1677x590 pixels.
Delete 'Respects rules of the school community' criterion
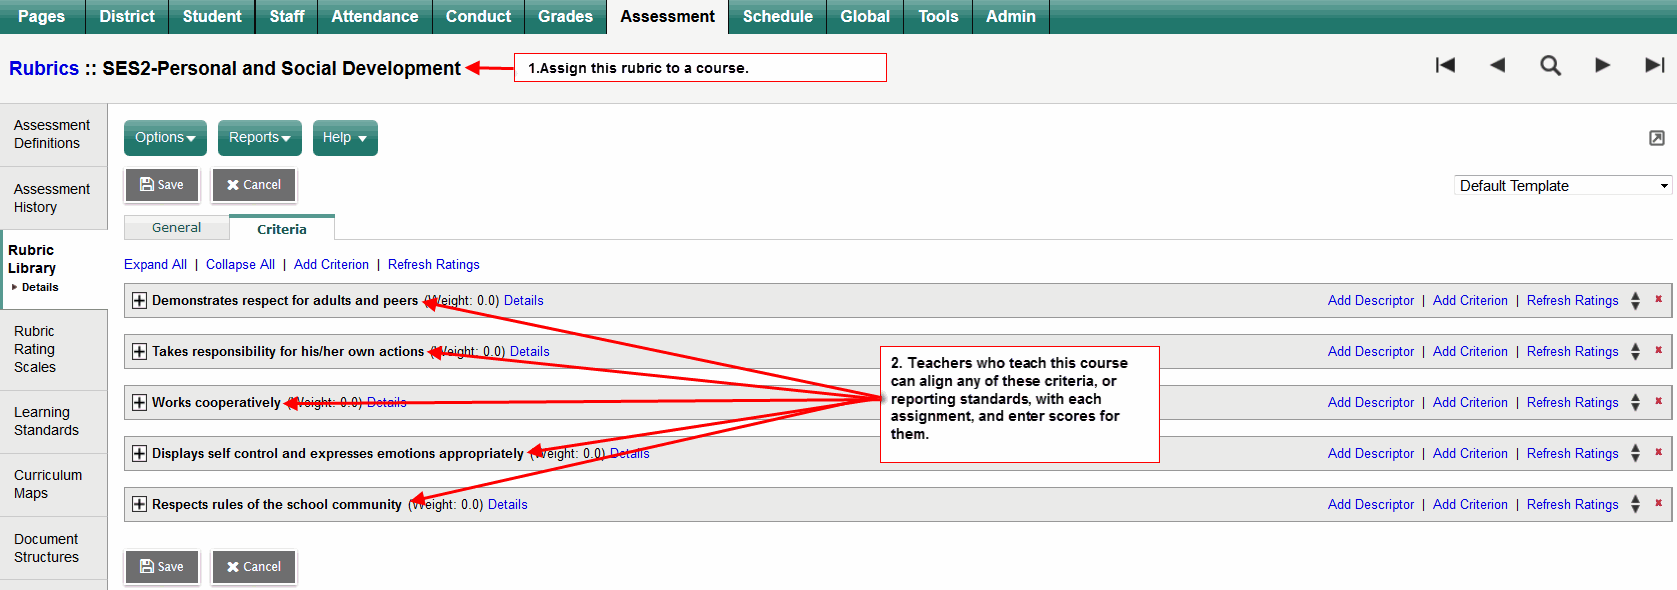click(x=1658, y=503)
